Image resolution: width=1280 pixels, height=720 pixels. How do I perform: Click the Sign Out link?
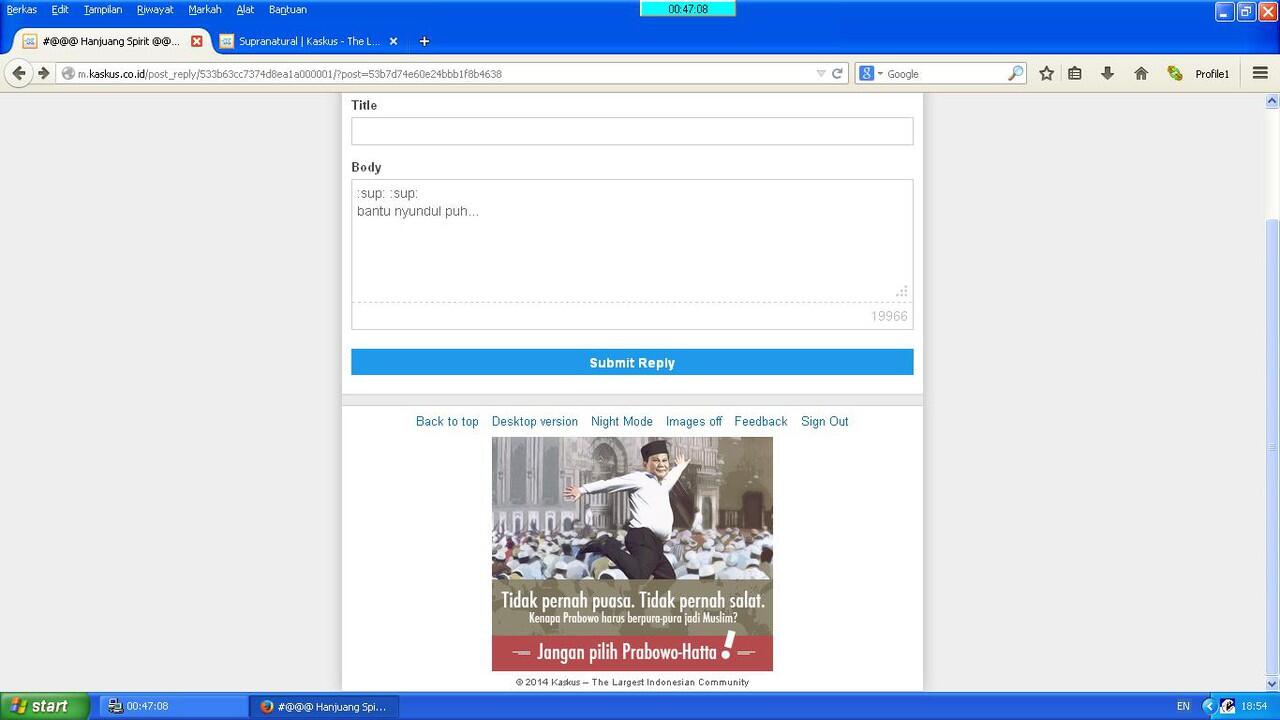824,421
